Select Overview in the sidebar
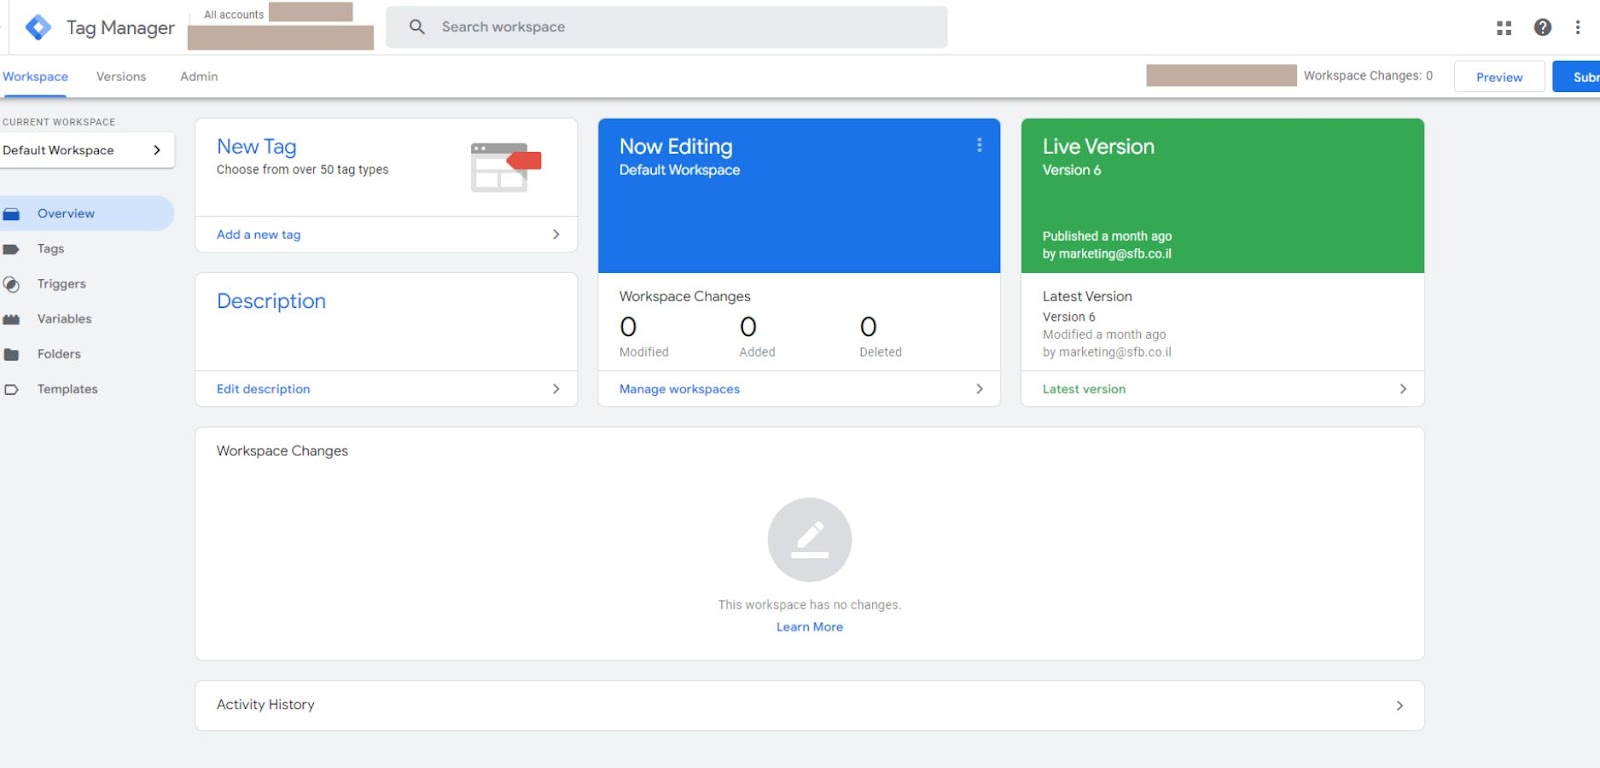Image resolution: width=1600 pixels, height=768 pixels. 87,213
